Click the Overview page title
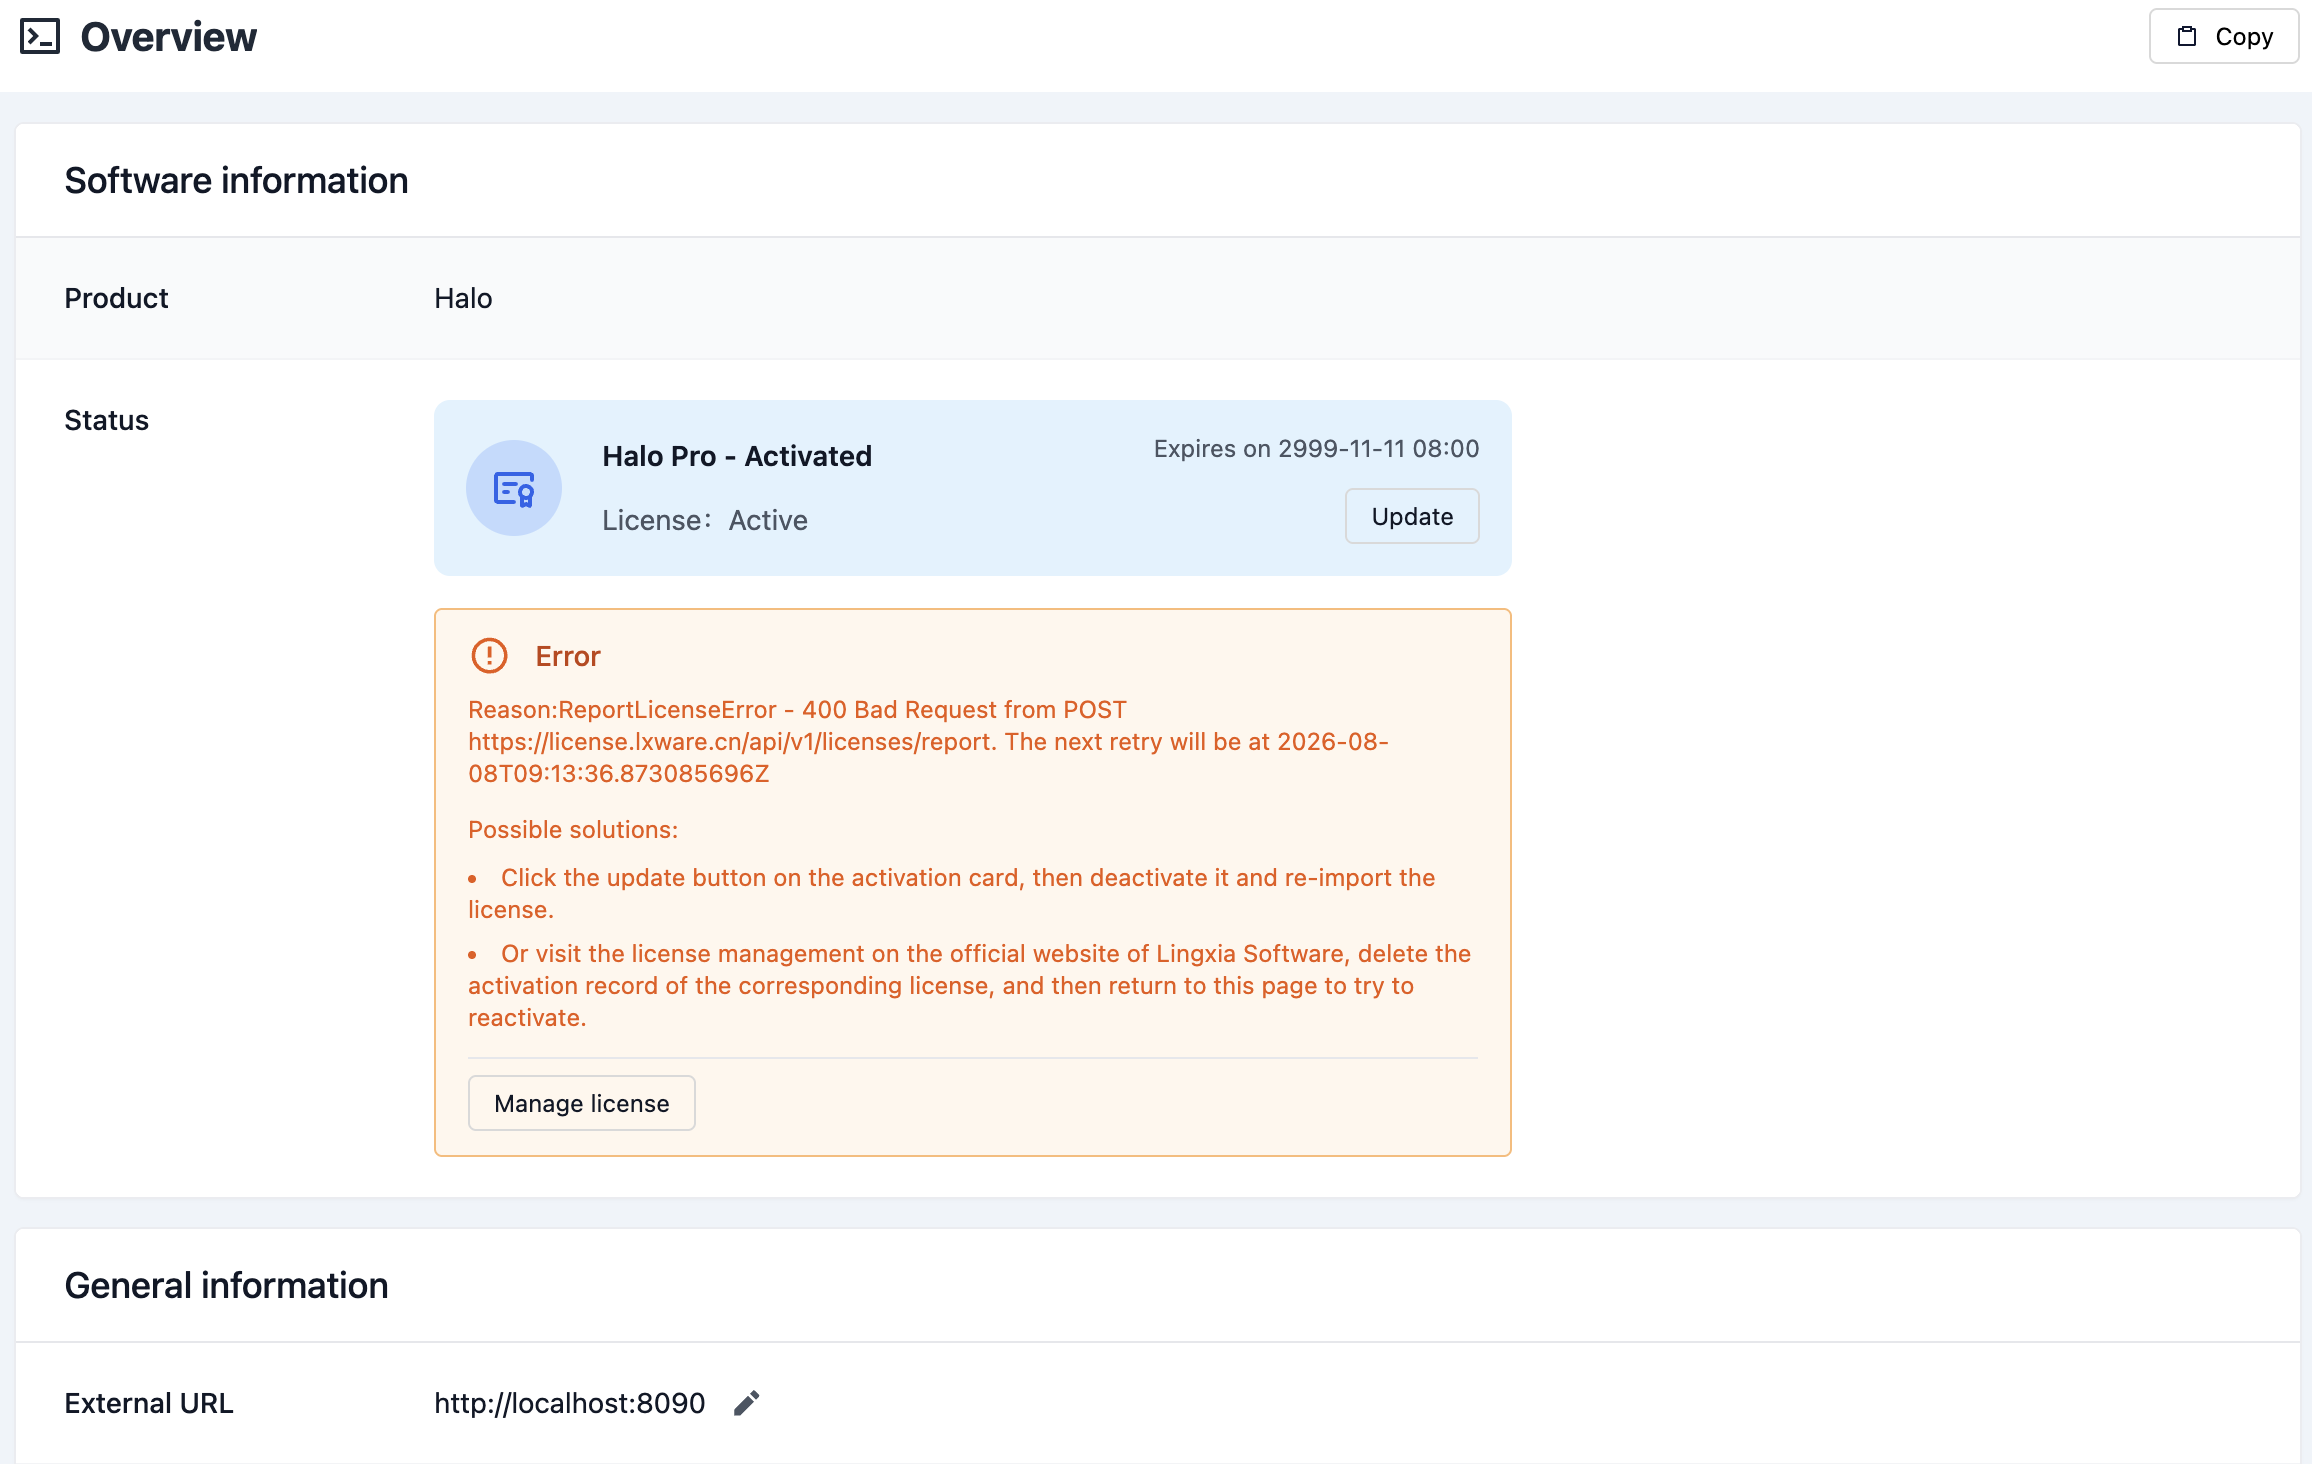The width and height of the screenshot is (2312, 1464). pyautogui.click(x=169, y=37)
